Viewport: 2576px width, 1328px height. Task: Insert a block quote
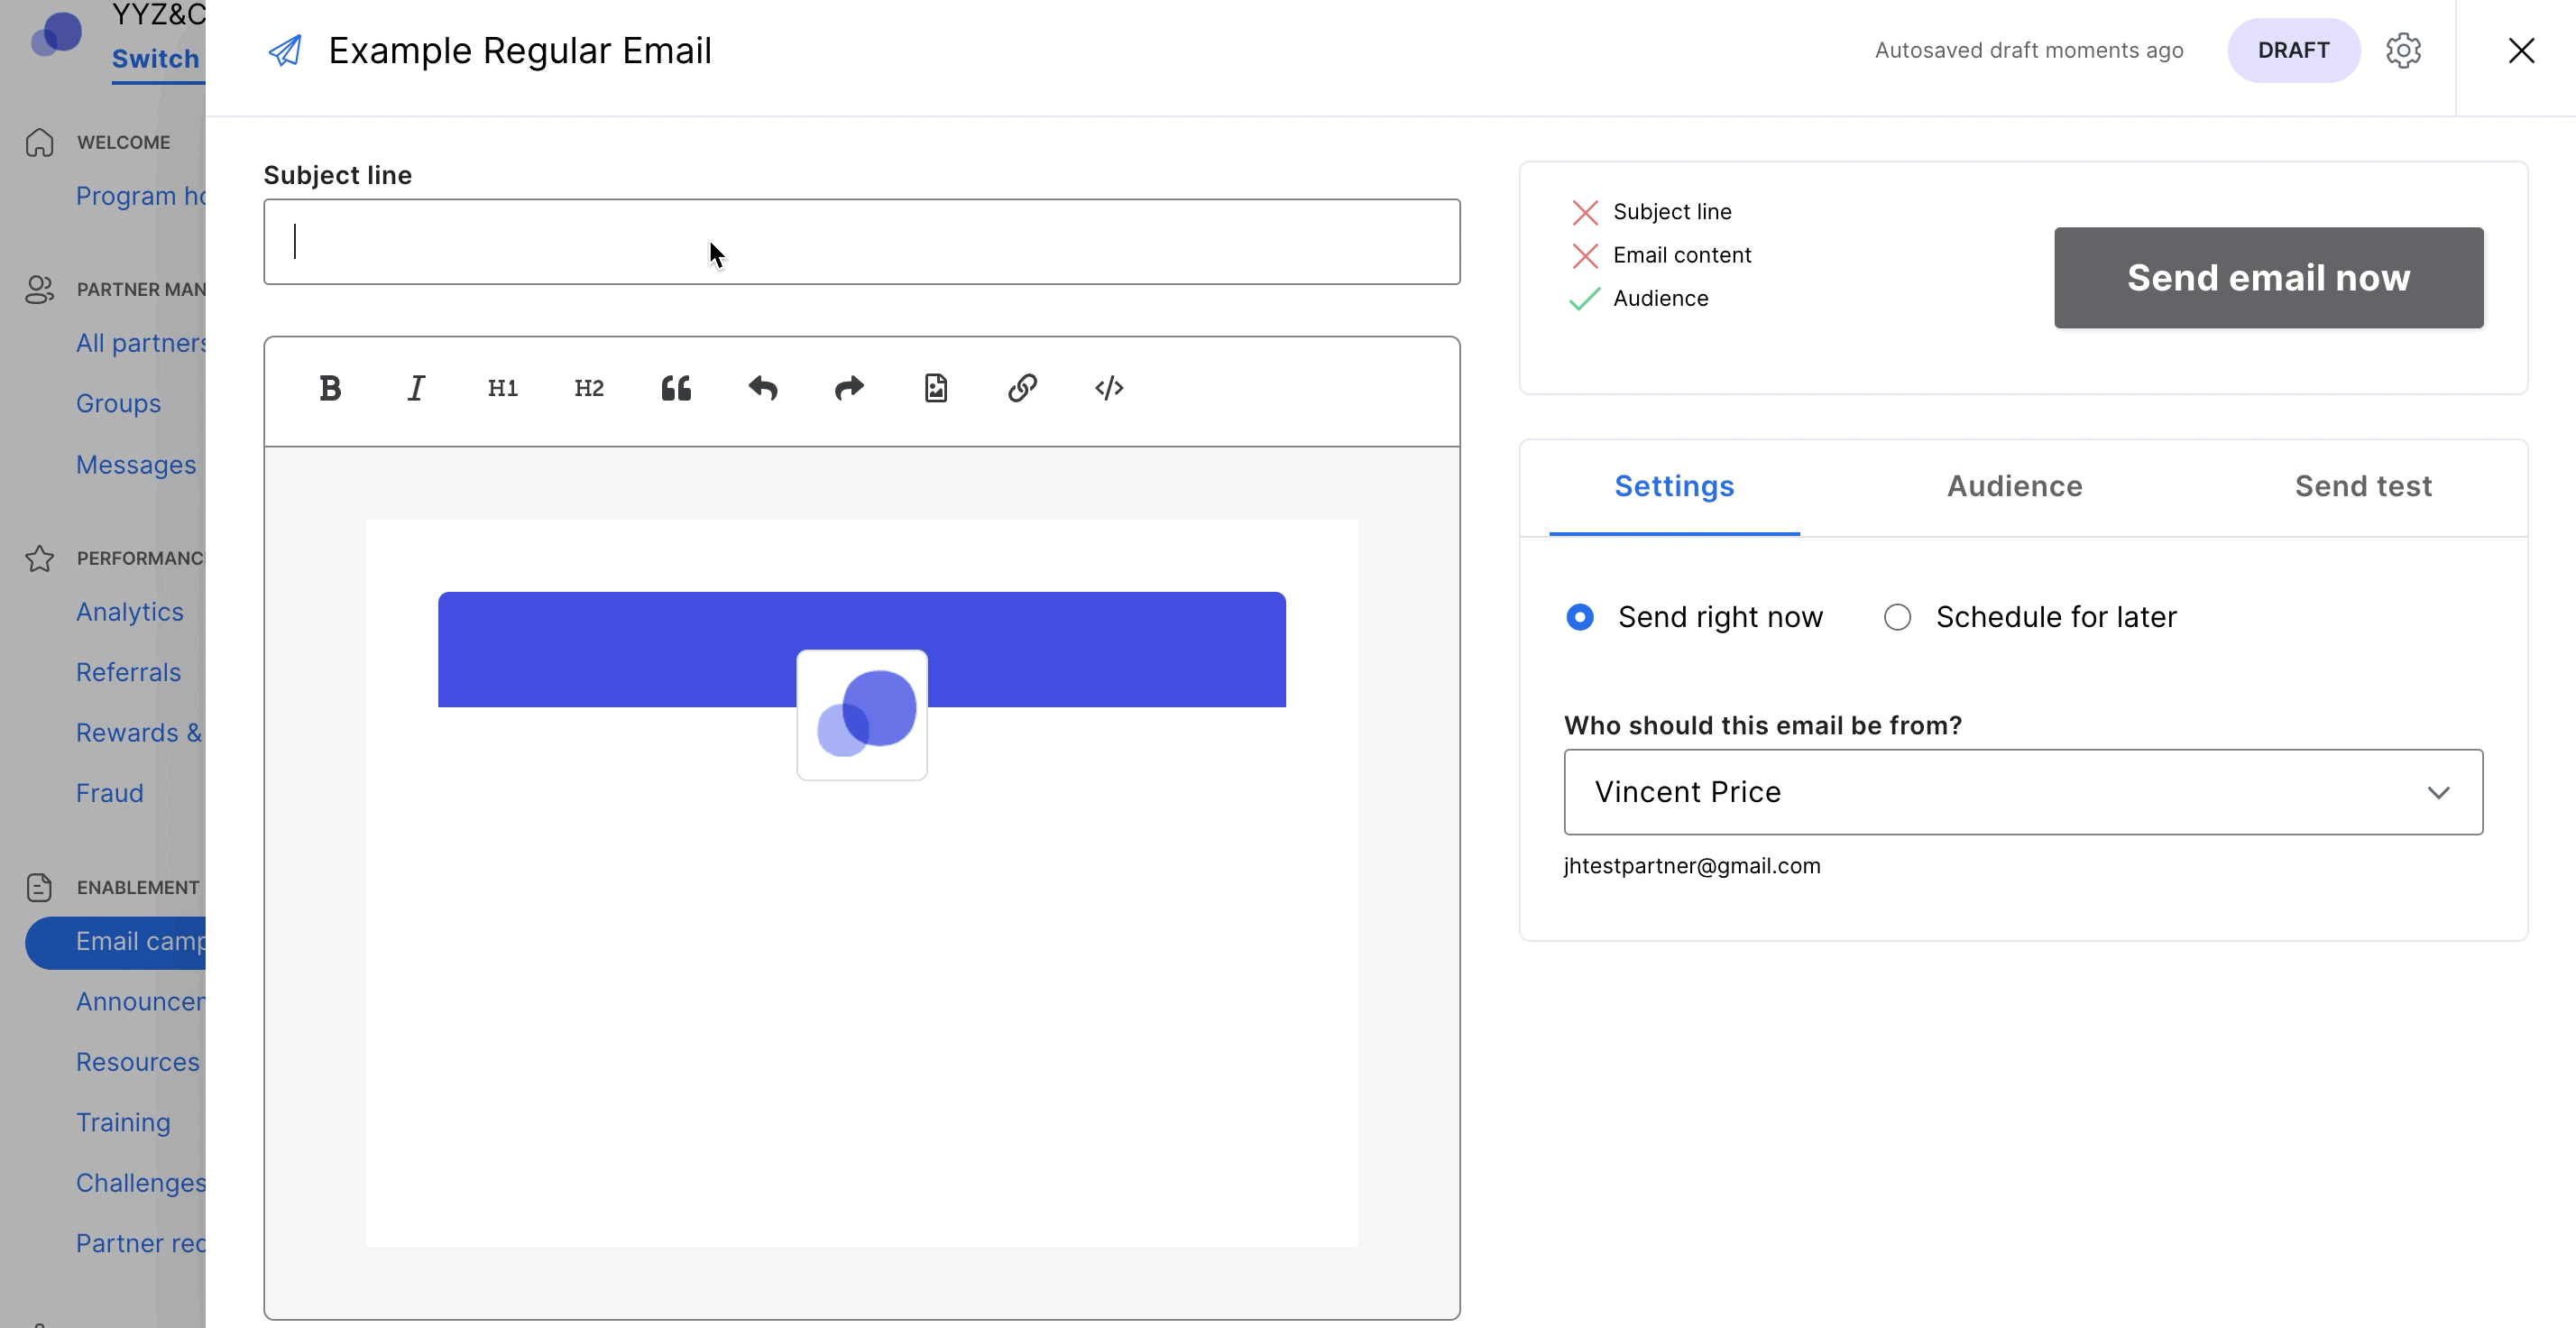pos(676,388)
